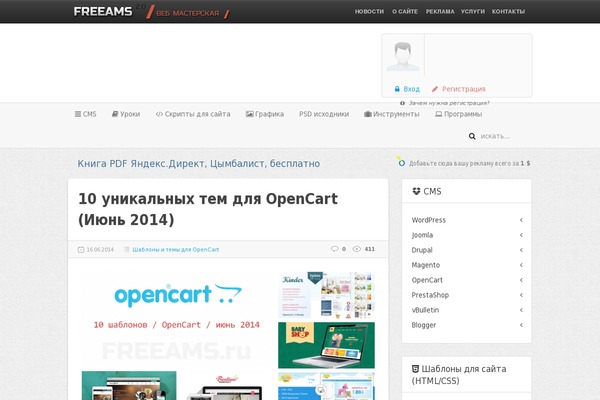The image size is (600, 400).
Task: Expand the WordPress sidebar chevron
Action: pyautogui.click(x=521, y=220)
